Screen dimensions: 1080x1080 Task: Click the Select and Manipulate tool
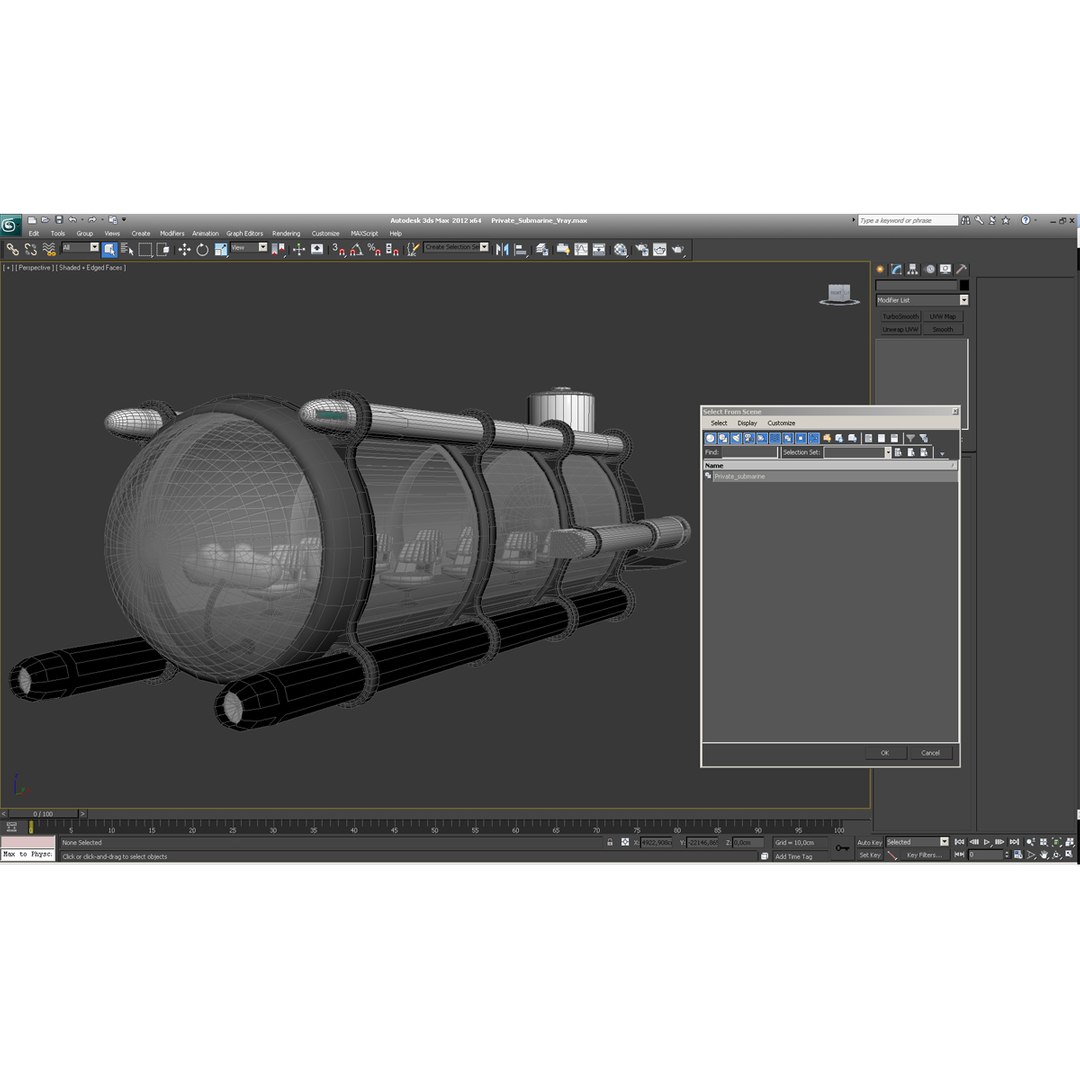(x=298, y=249)
